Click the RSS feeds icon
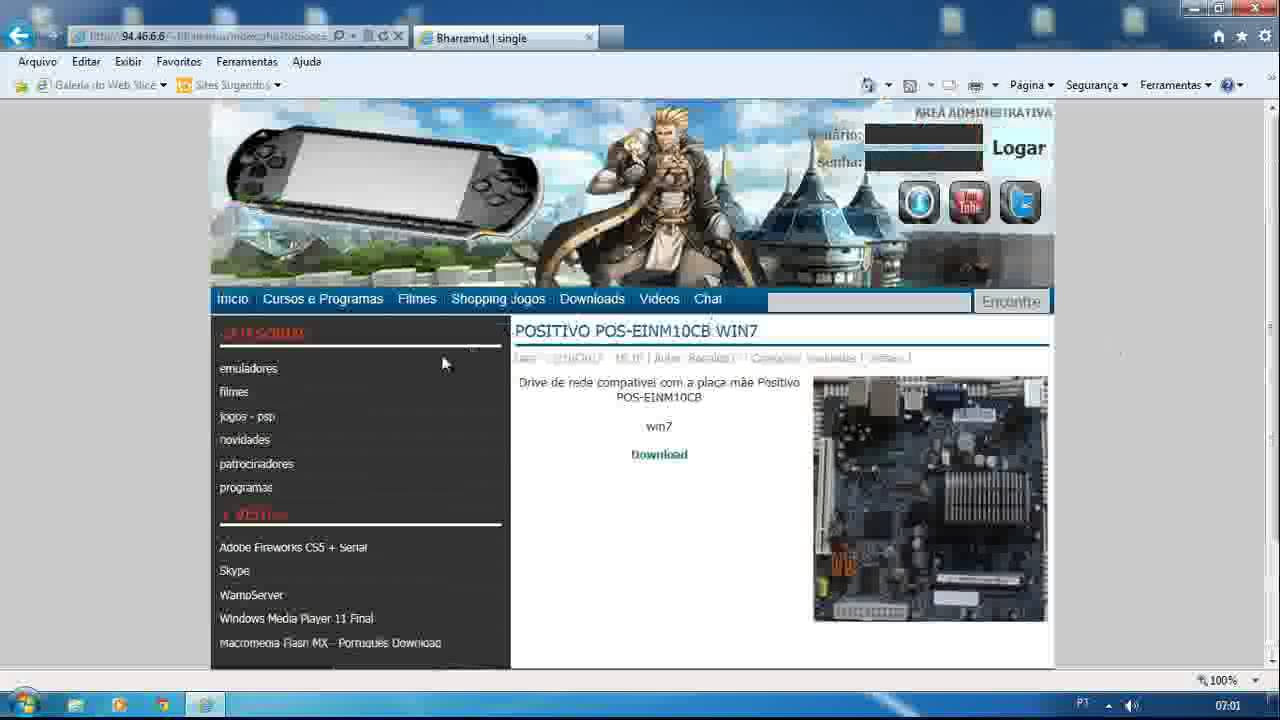The width and height of the screenshot is (1280, 720). (910, 85)
